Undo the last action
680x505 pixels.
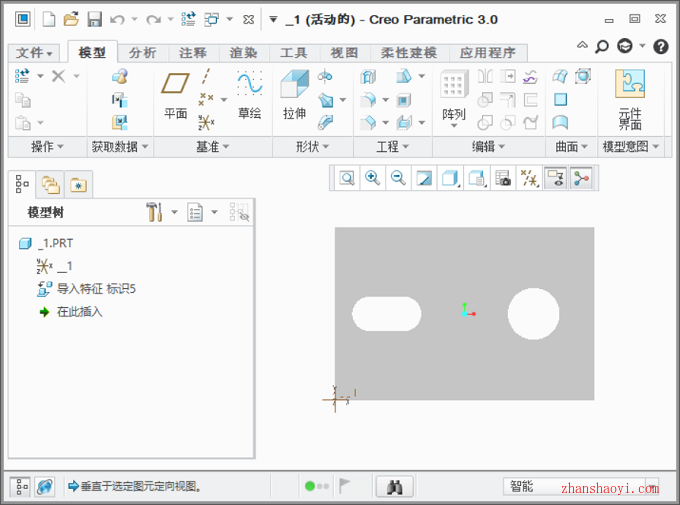117,20
